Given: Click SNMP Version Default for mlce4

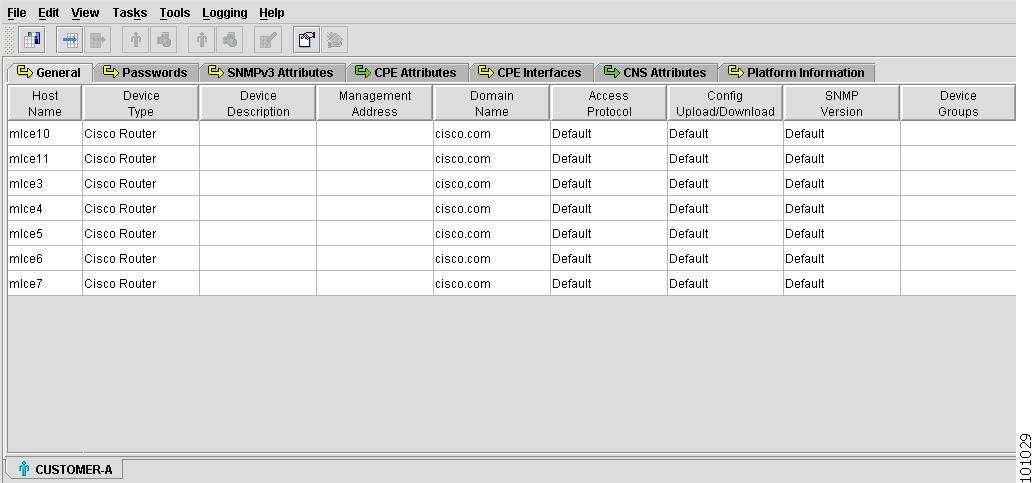Looking at the screenshot, I should click(841, 209).
